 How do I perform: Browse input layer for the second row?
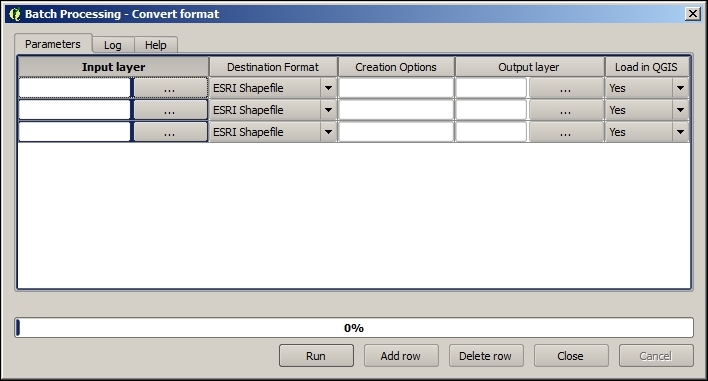click(x=170, y=110)
